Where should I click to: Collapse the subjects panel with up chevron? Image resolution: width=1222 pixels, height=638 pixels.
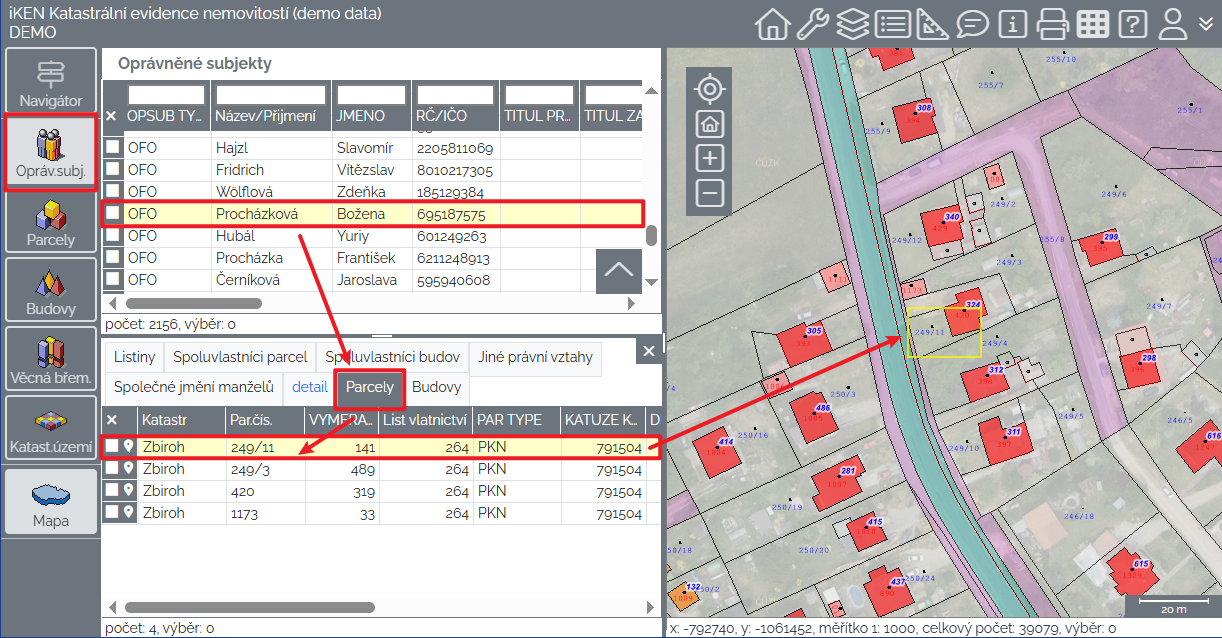[x=619, y=270]
